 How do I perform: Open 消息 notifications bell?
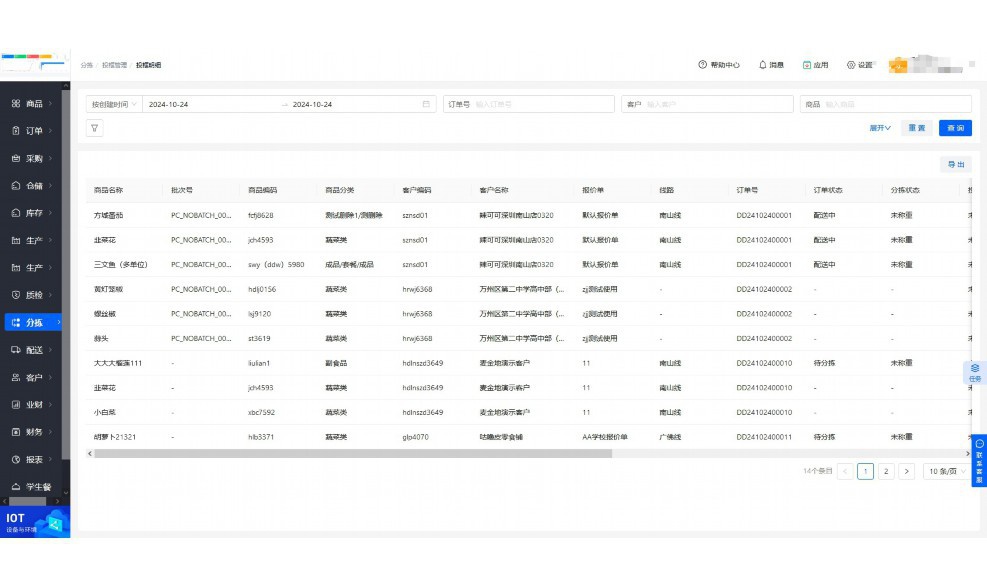click(x=771, y=65)
